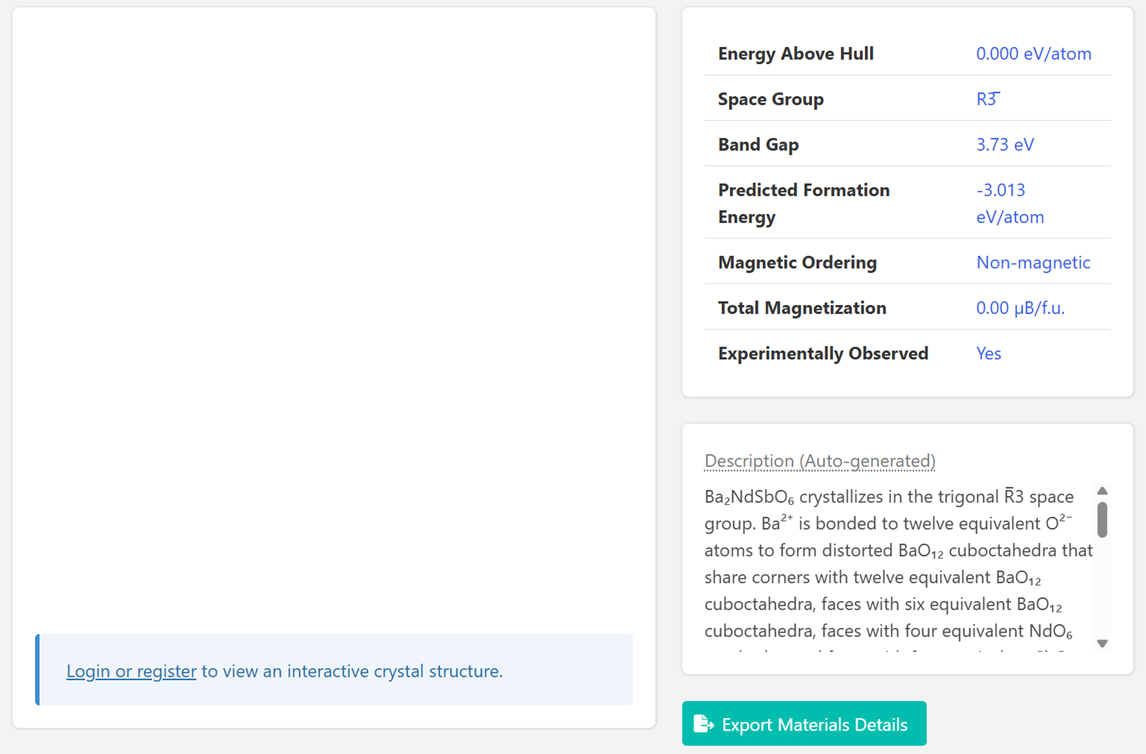
Task: Click the description scrollbar down arrow
Action: tap(1102, 644)
